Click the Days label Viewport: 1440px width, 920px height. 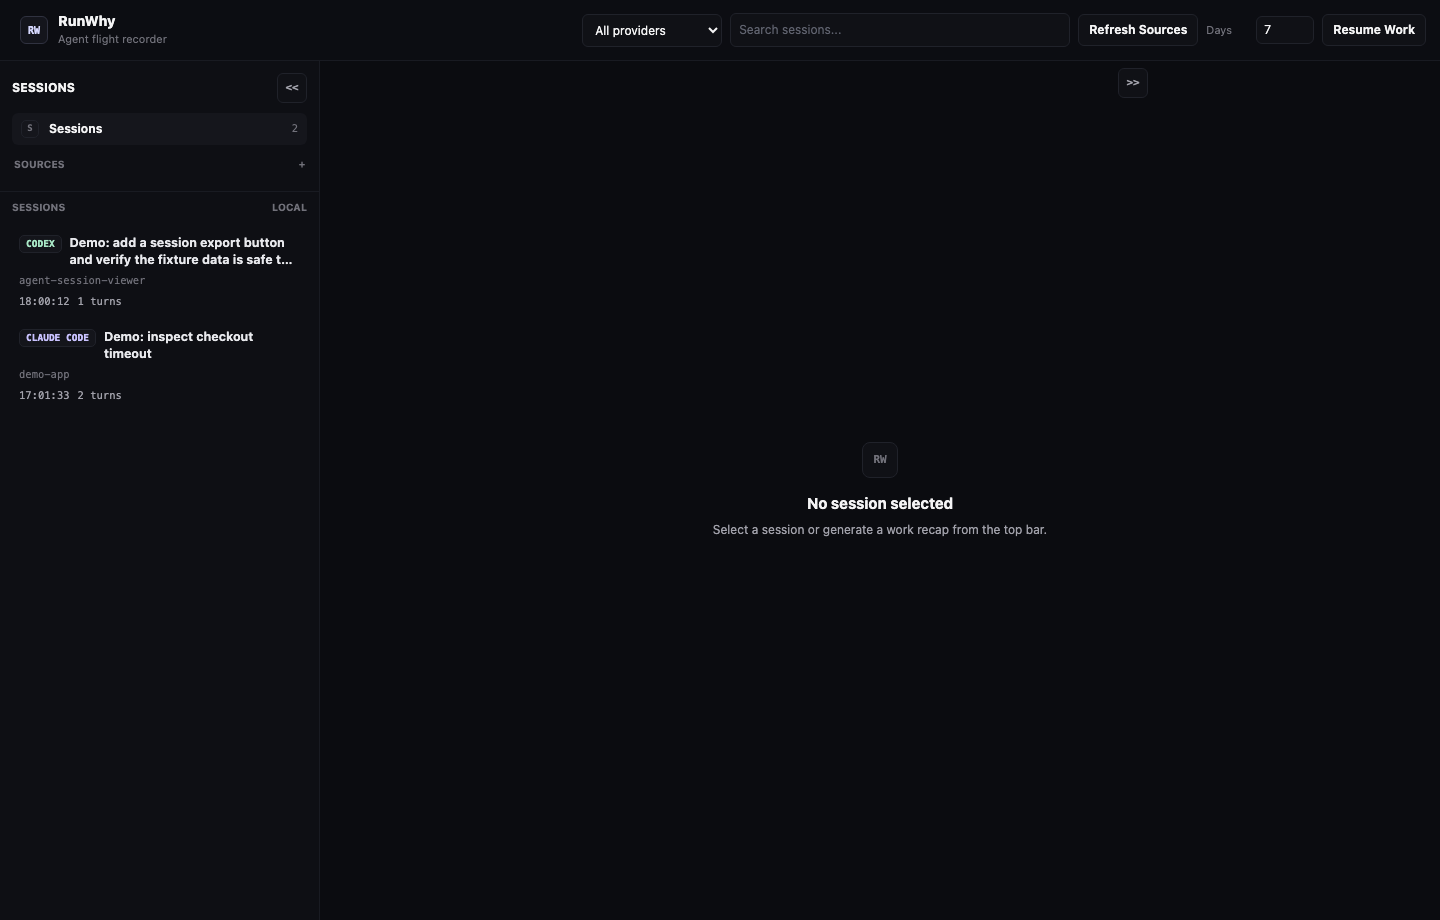coord(1219,31)
